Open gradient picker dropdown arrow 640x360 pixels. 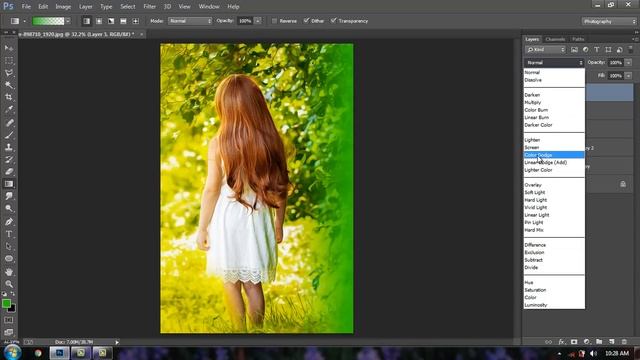coord(68,21)
